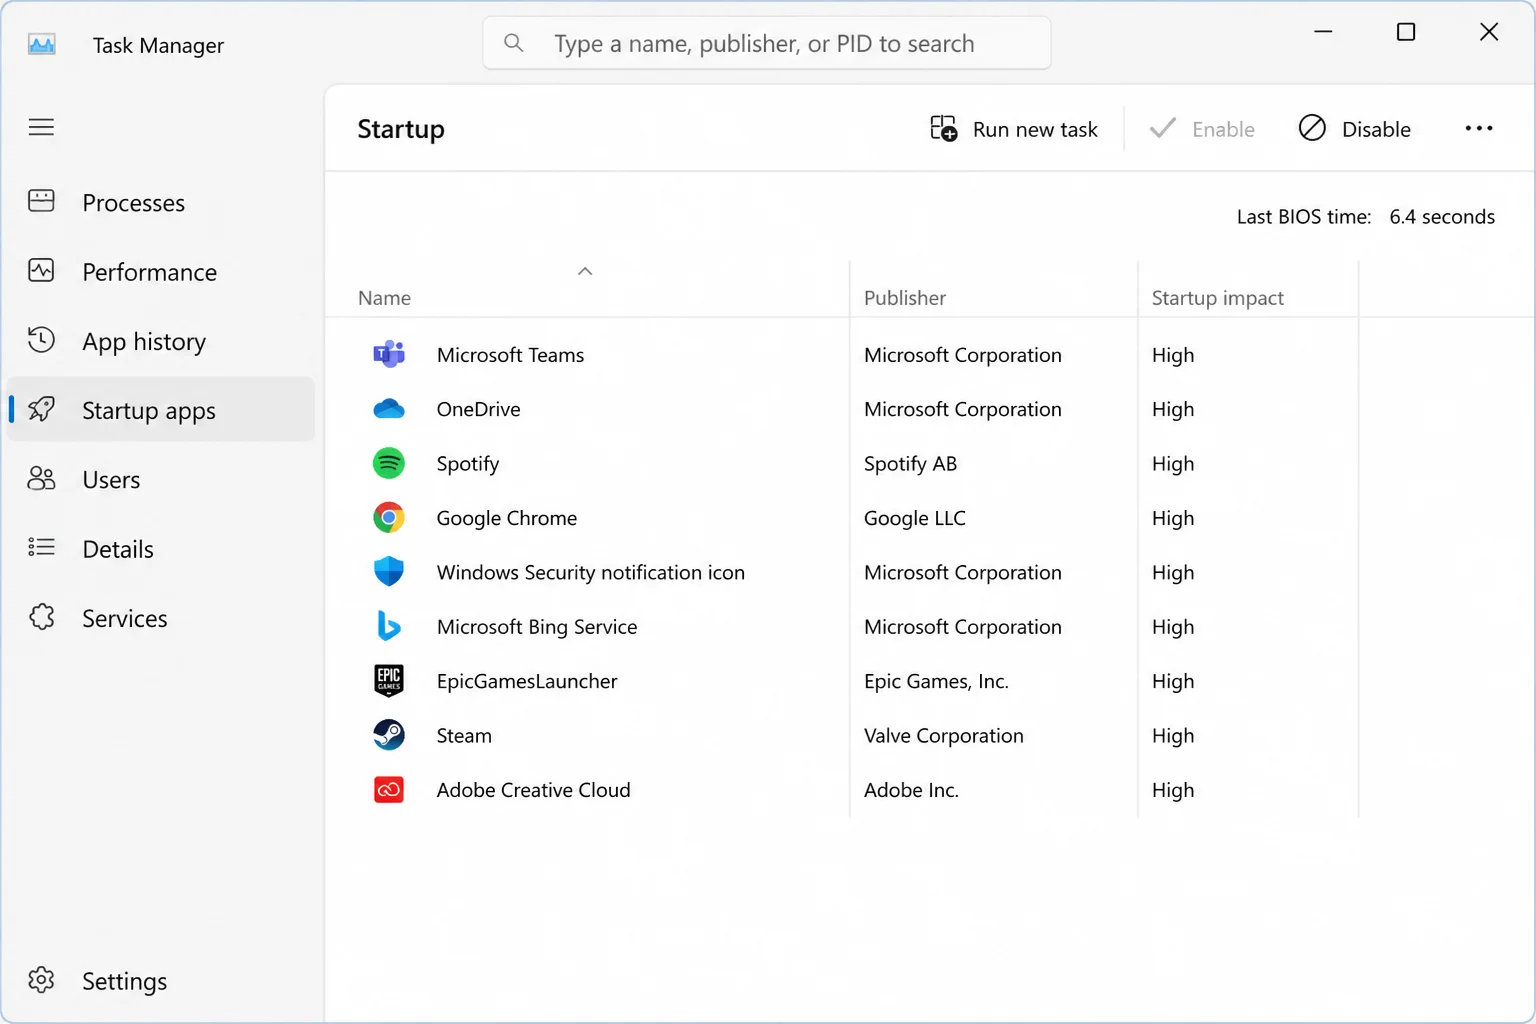Select the OneDrive cloud icon

pyautogui.click(x=389, y=409)
